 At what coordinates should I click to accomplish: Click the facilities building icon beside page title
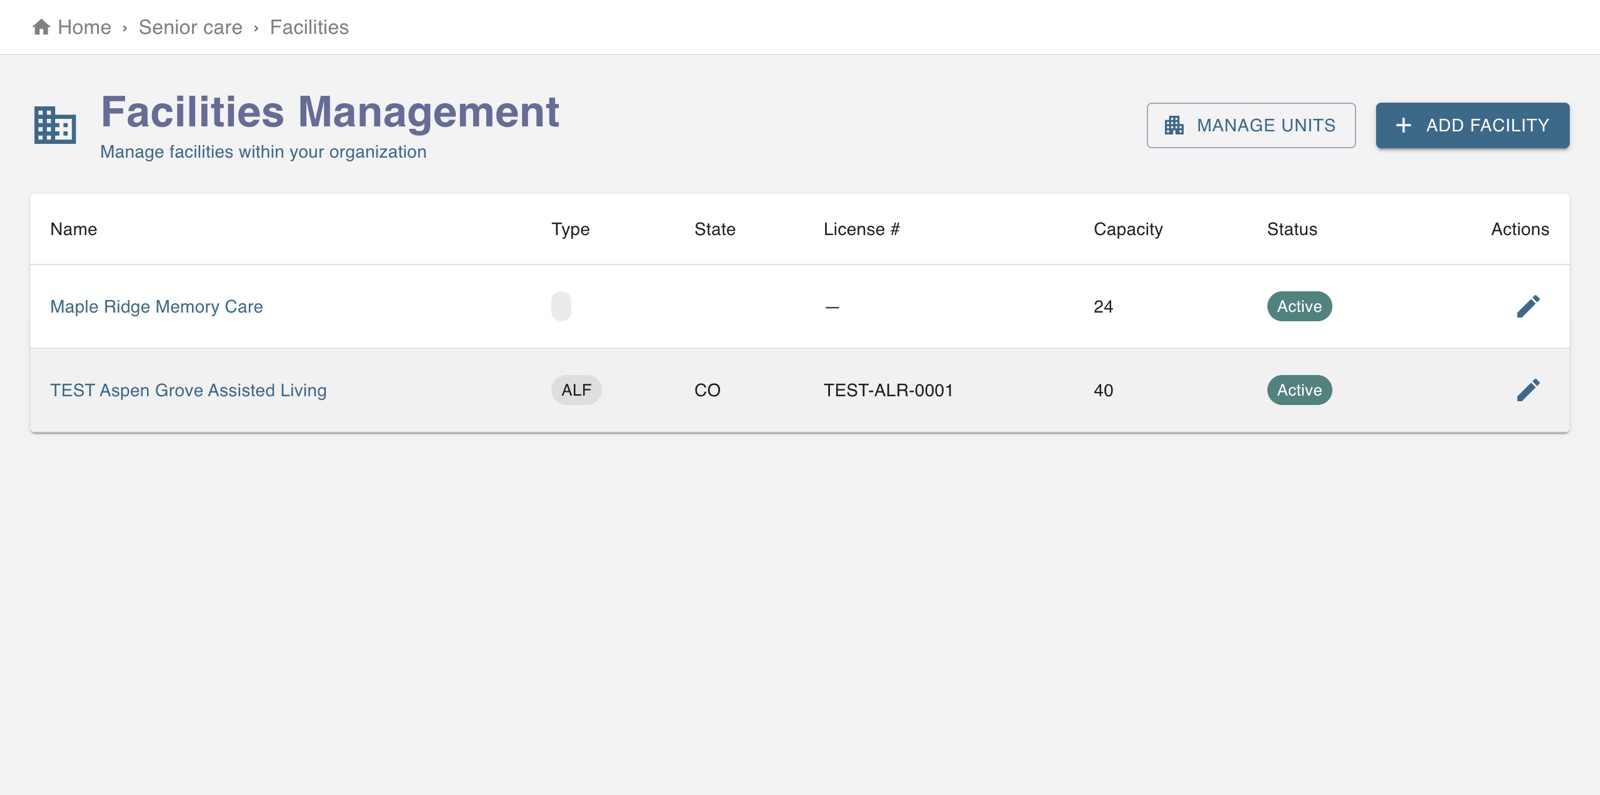[55, 125]
